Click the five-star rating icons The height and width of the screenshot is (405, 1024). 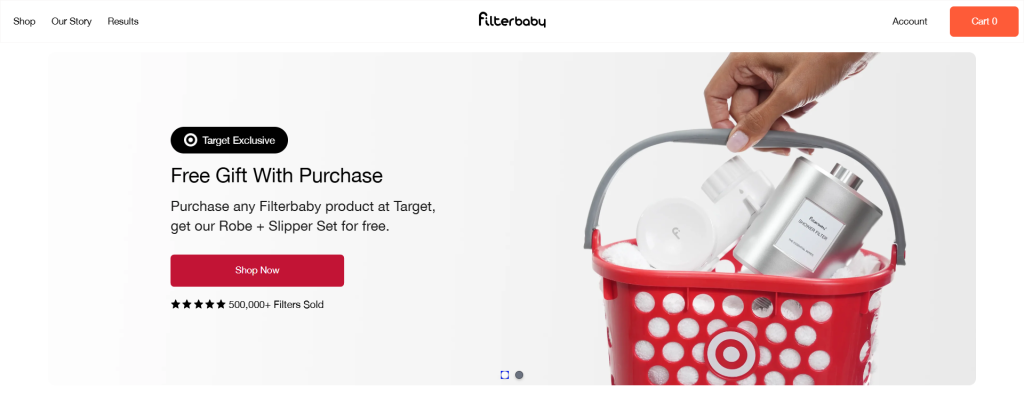click(198, 305)
